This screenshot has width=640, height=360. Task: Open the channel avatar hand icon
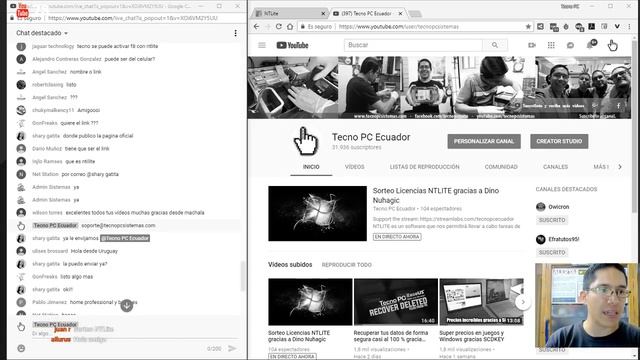(x=306, y=141)
